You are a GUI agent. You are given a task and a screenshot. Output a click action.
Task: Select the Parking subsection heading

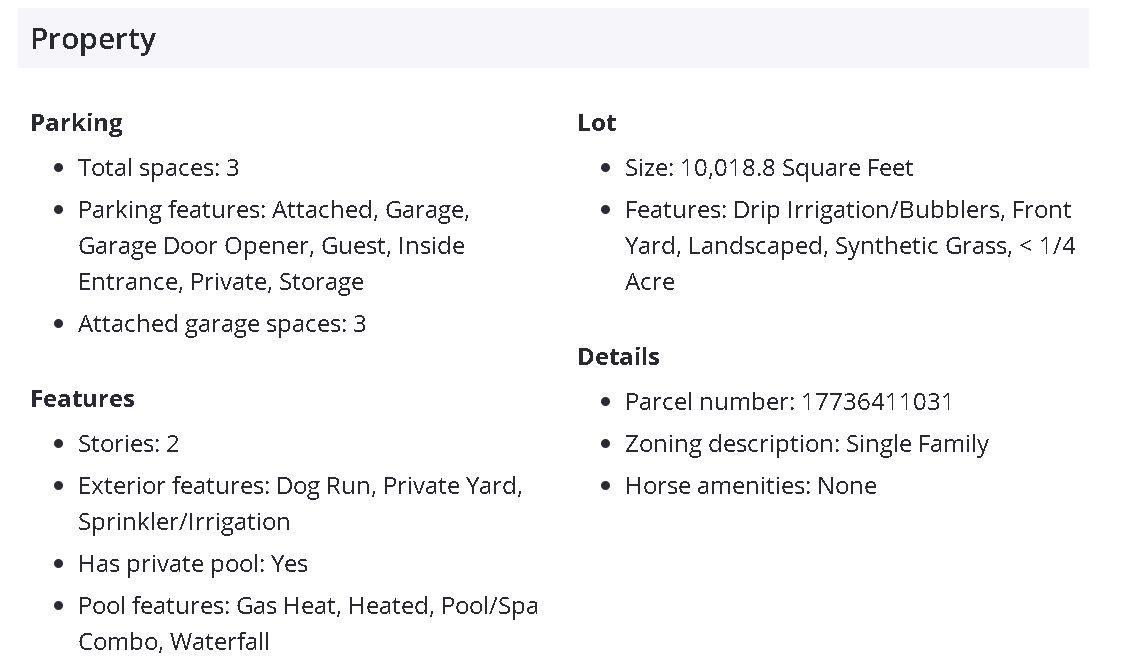click(x=76, y=123)
